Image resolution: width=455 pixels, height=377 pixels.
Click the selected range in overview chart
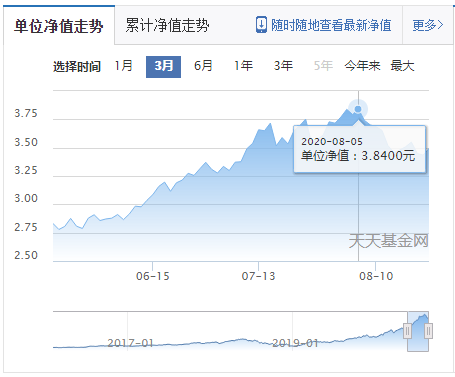click(418, 331)
